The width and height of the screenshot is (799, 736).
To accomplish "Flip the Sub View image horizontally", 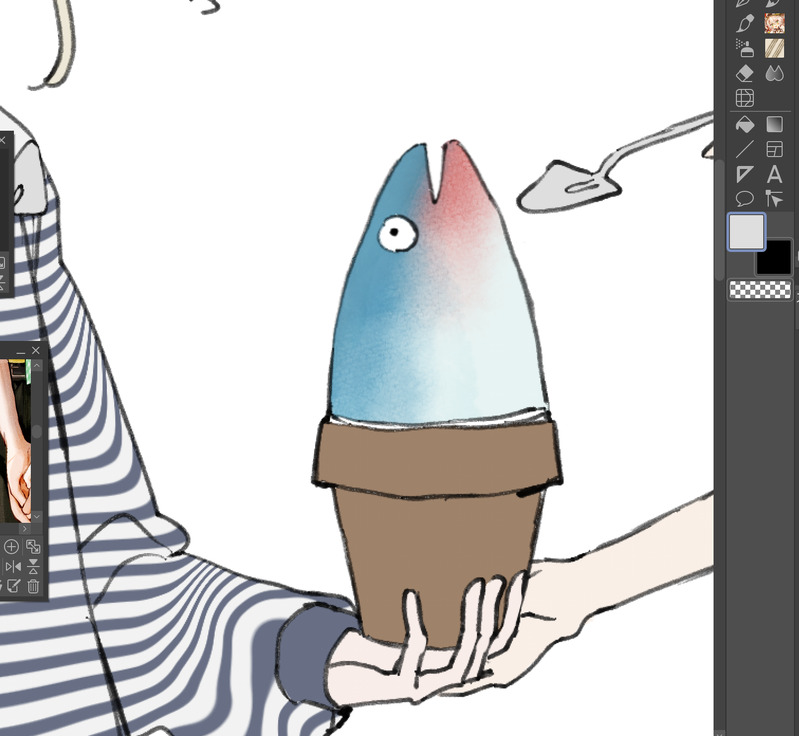I will (13, 567).
